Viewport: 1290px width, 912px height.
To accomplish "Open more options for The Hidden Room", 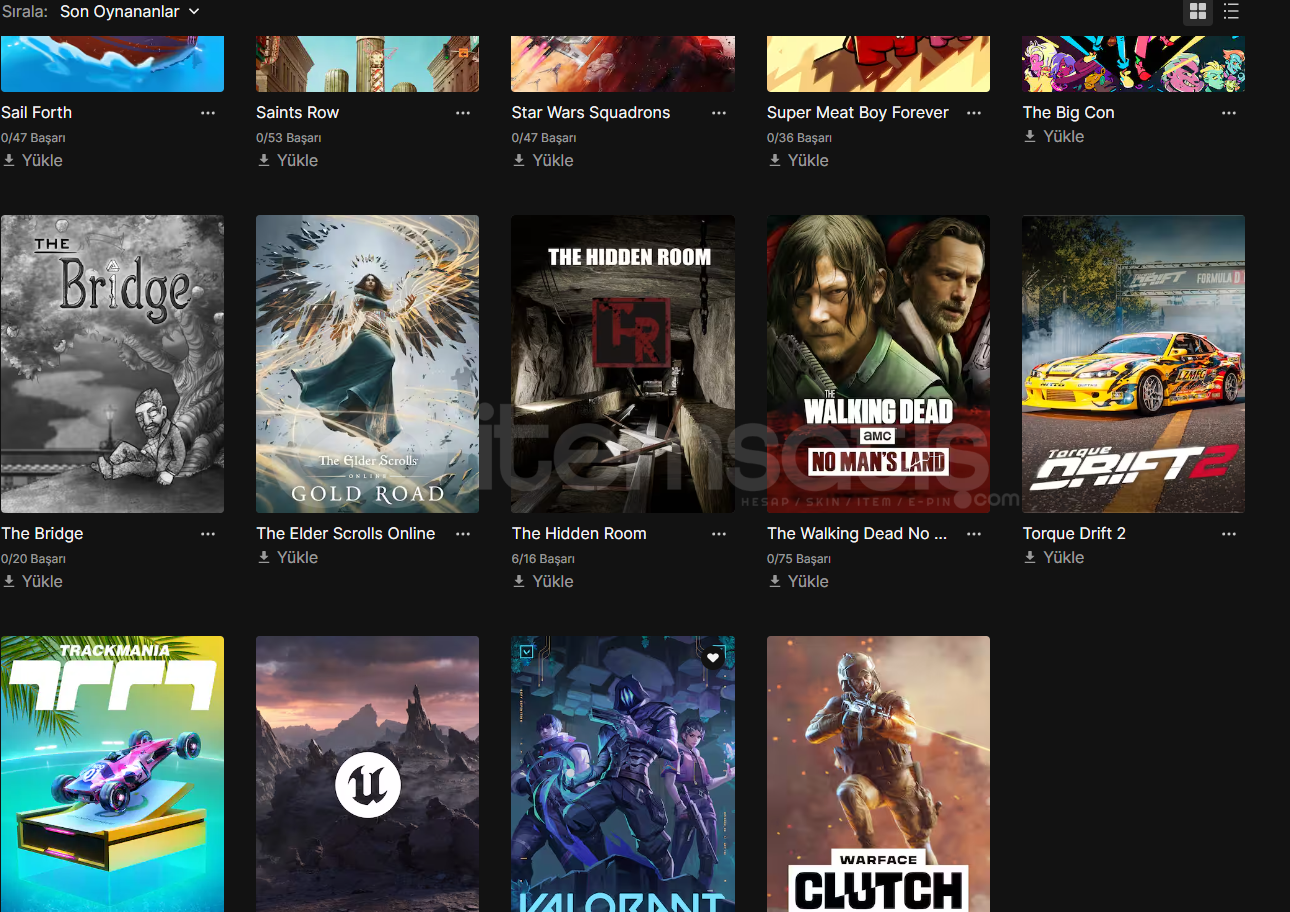I will coord(719,534).
